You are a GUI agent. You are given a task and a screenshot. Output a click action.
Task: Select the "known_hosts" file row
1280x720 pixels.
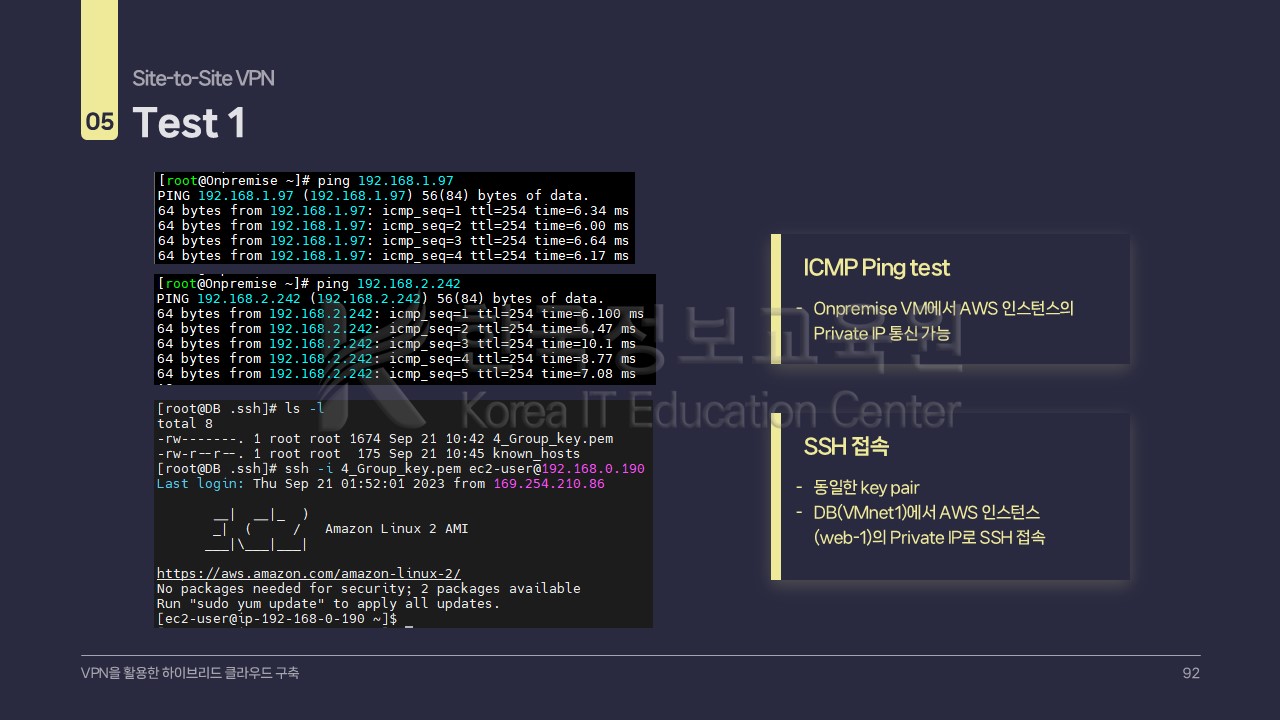click(x=369, y=454)
